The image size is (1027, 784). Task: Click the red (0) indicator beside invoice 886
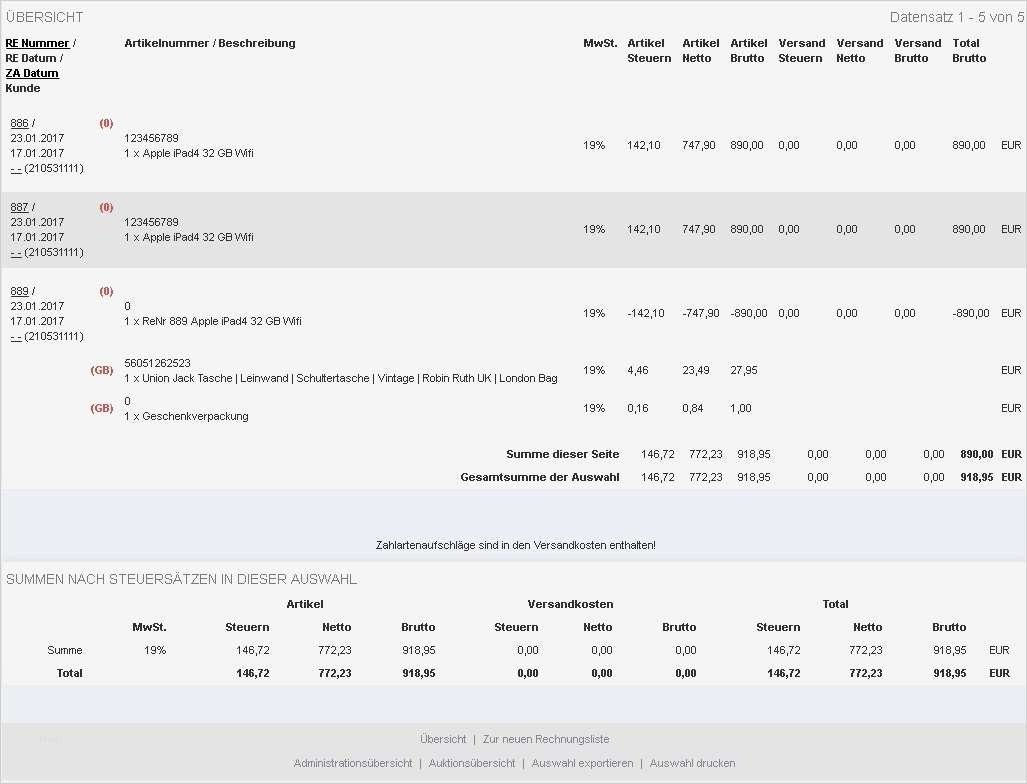pyautogui.click(x=105, y=123)
